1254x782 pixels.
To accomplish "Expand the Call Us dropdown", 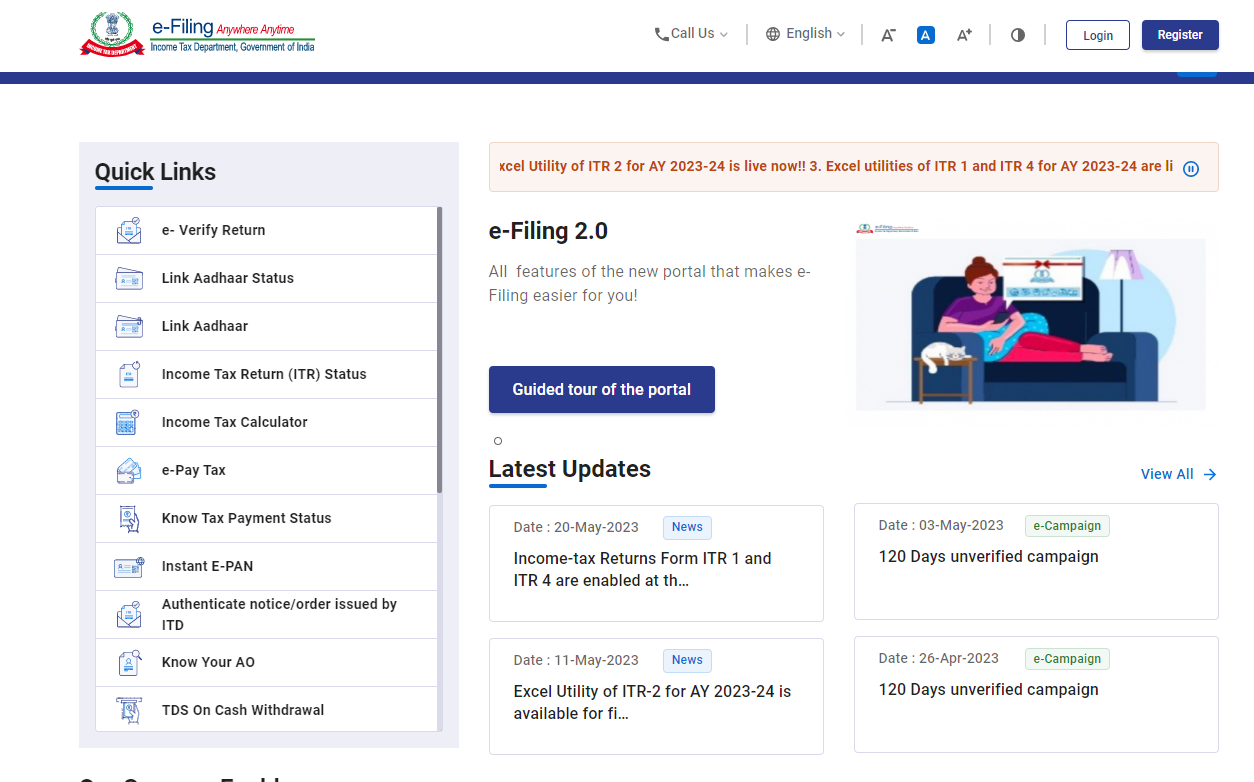I will point(690,33).
